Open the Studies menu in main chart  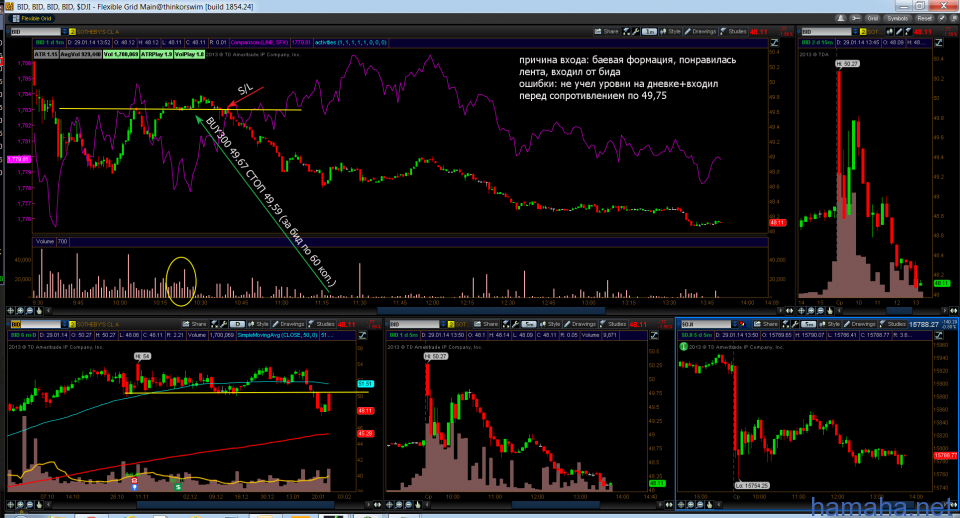coord(733,31)
